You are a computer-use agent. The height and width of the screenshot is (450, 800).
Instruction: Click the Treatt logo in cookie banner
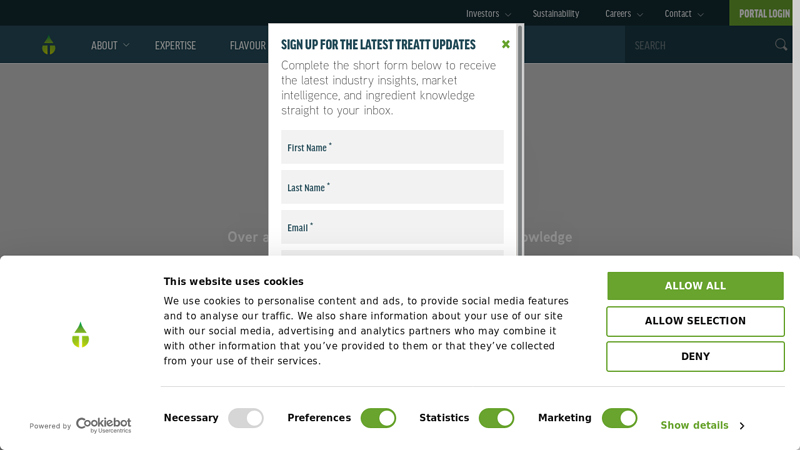coord(81,335)
